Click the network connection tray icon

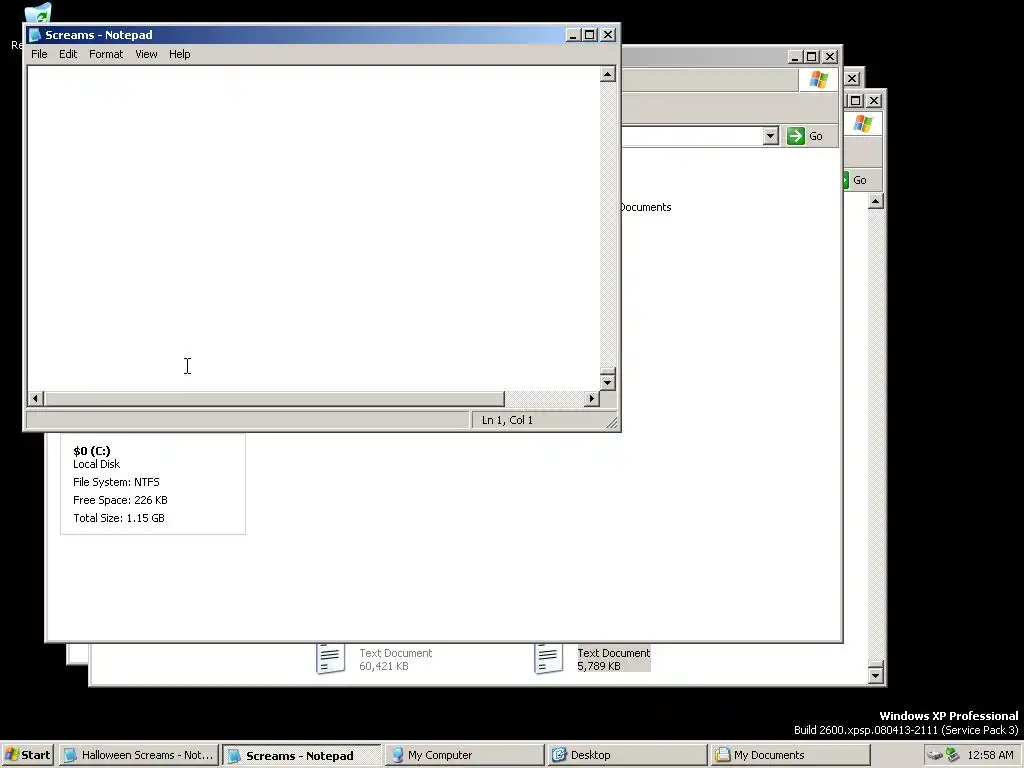[x=952, y=755]
